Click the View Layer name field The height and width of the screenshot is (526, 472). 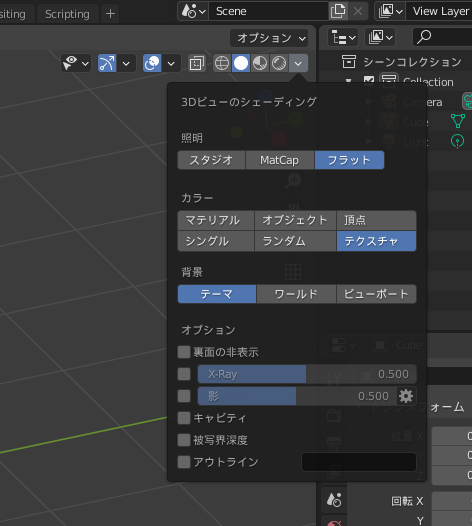[x=439, y=11]
